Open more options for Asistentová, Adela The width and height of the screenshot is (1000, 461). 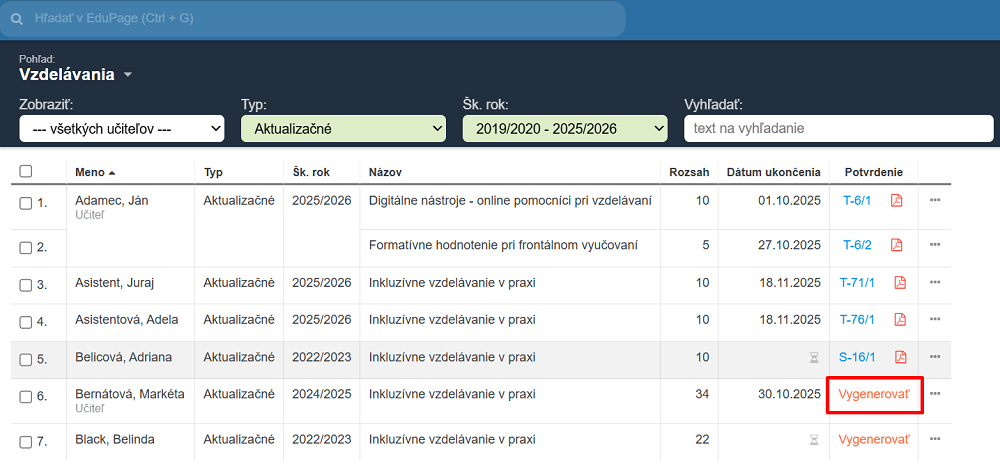pyautogui.click(x=935, y=320)
